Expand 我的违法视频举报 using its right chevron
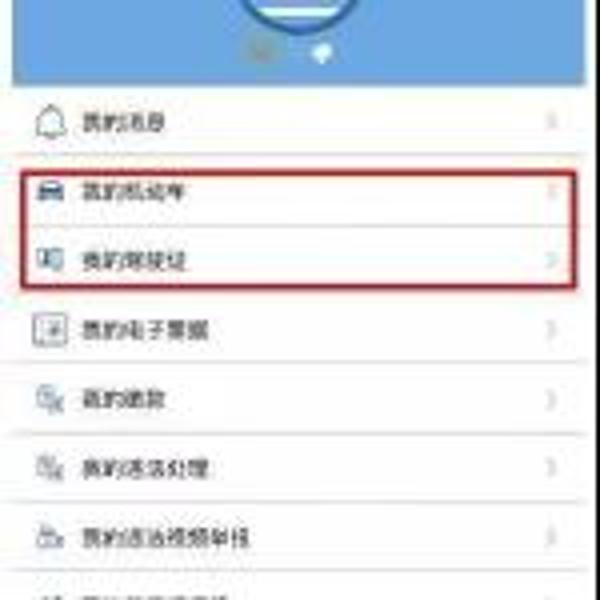 coord(551,536)
